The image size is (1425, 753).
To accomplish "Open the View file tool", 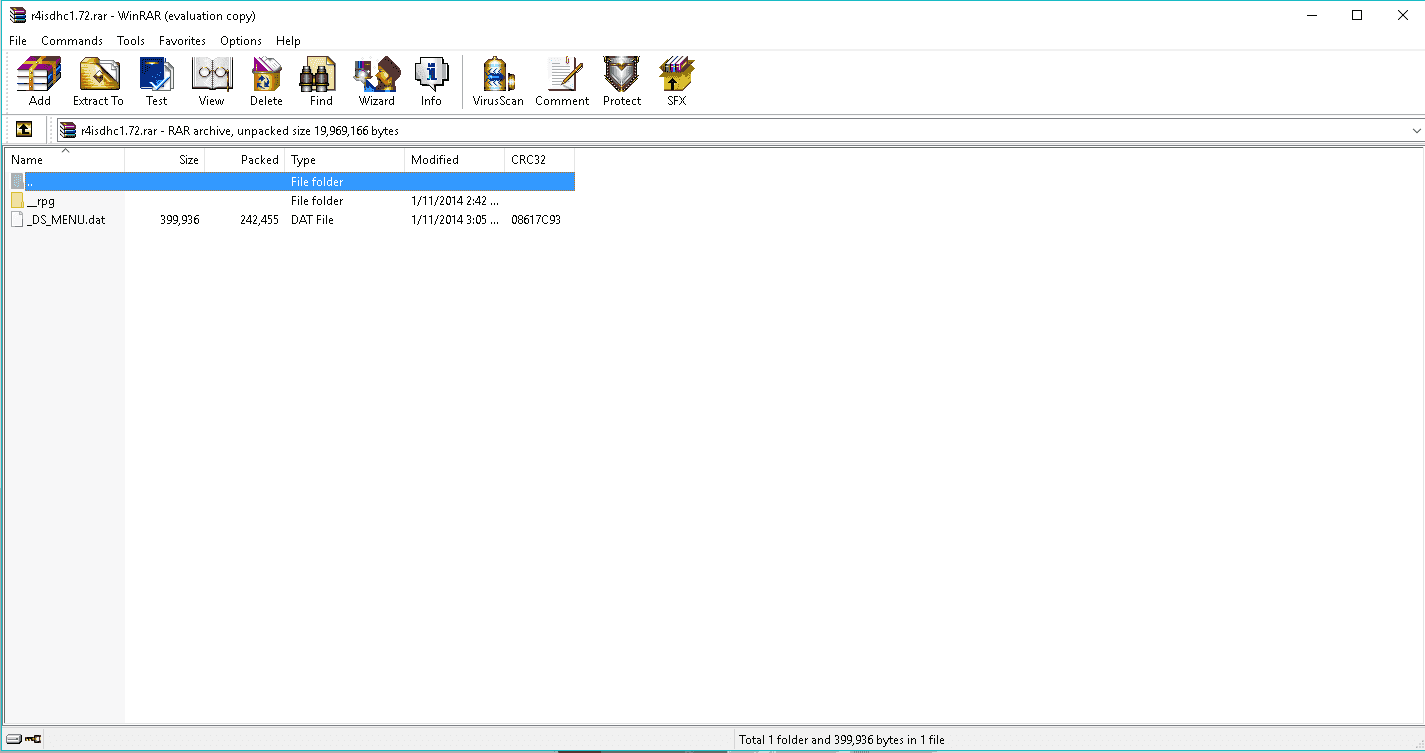I will tap(211, 81).
